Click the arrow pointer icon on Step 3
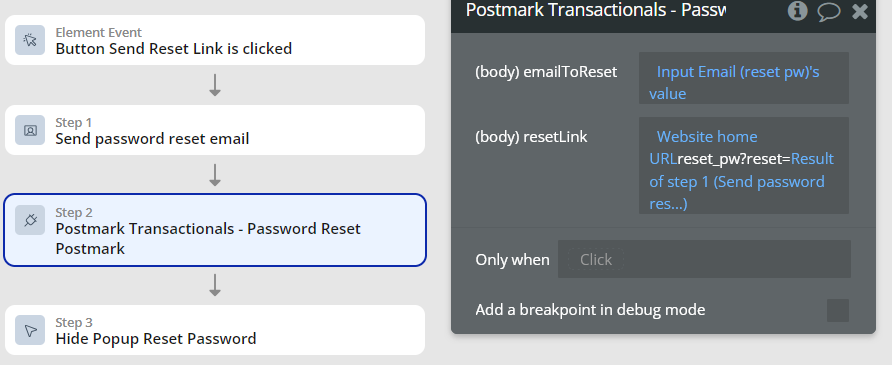Image resolution: width=892 pixels, height=365 pixels. coord(30,330)
